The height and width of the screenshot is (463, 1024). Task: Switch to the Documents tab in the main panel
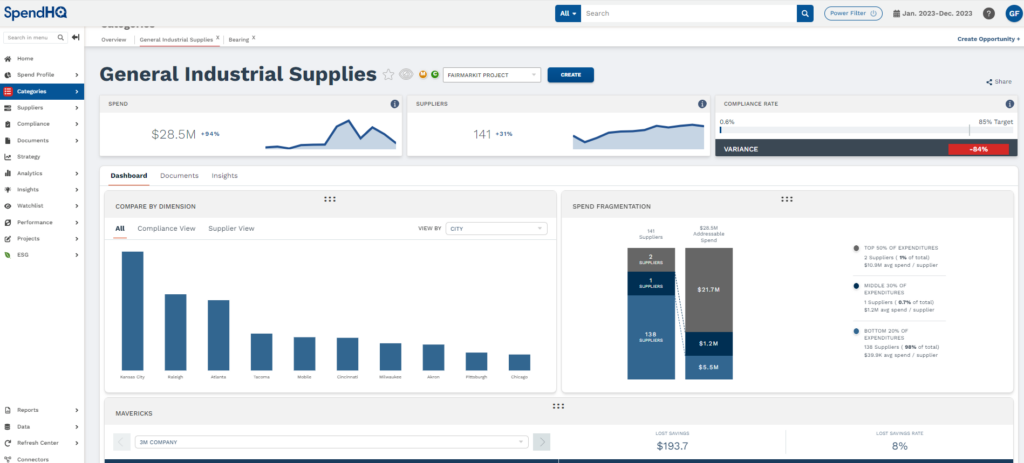click(x=179, y=176)
